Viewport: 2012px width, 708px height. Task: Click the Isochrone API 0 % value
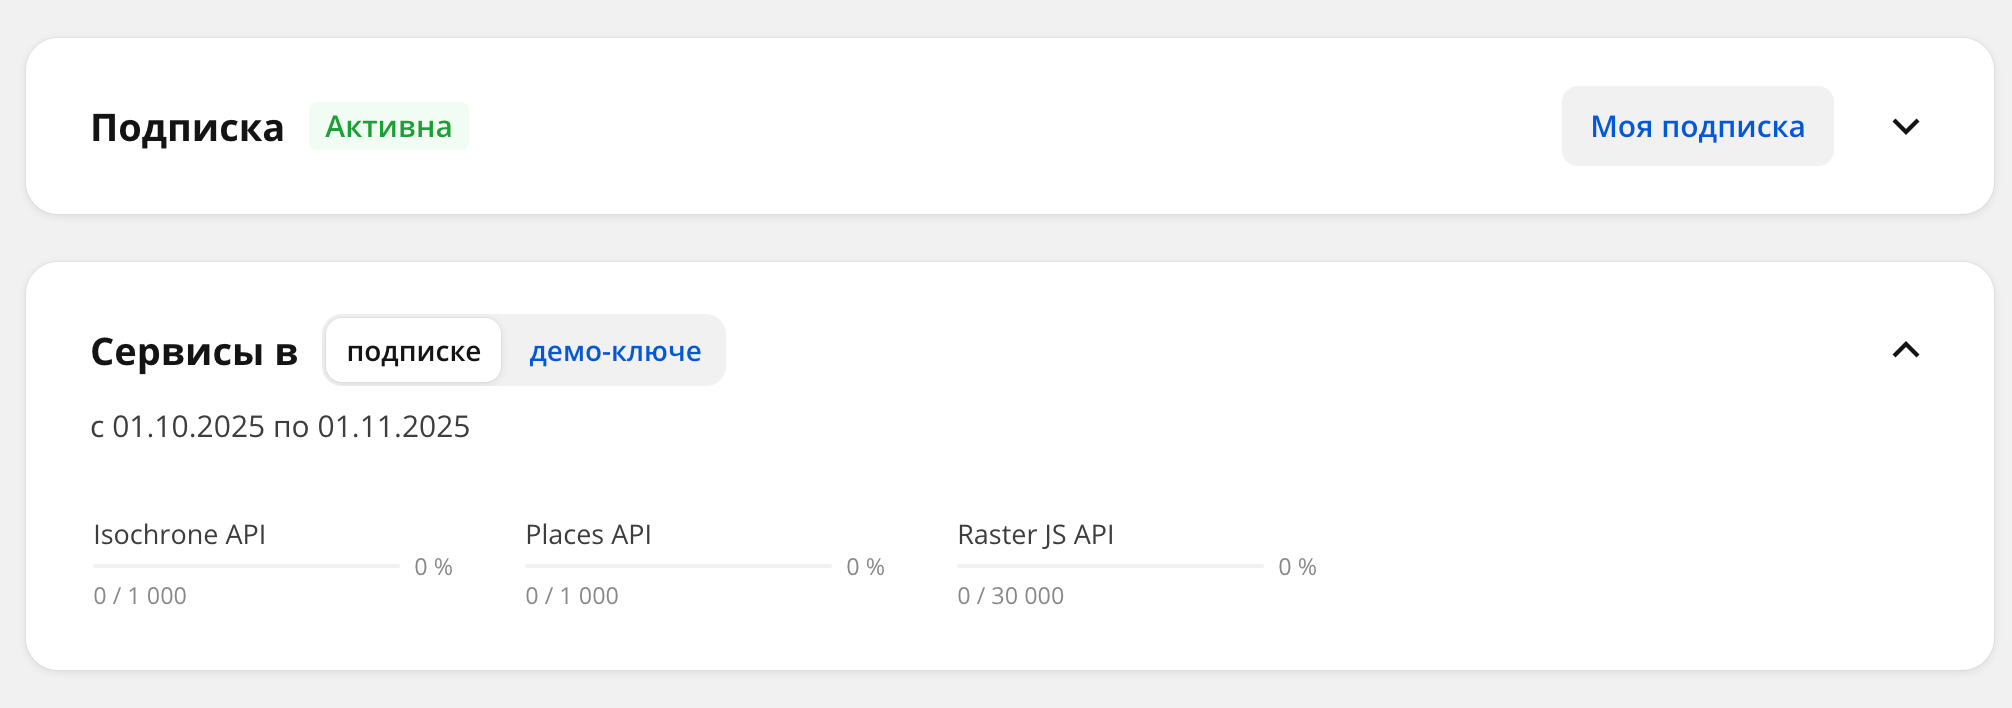[x=433, y=567]
